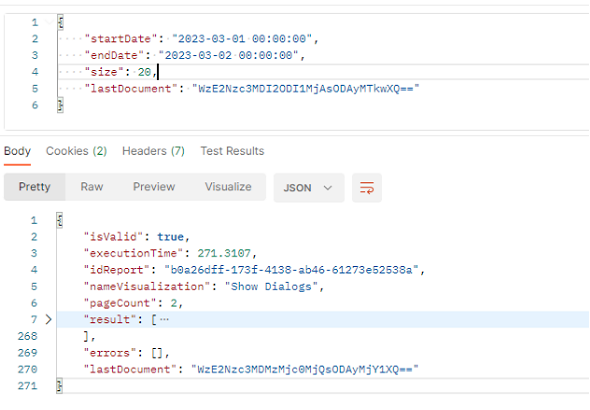Click the "size" key in the request
Image resolution: width=590 pixels, height=410 pixels.
pyautogui.click(x=104, y=72)
